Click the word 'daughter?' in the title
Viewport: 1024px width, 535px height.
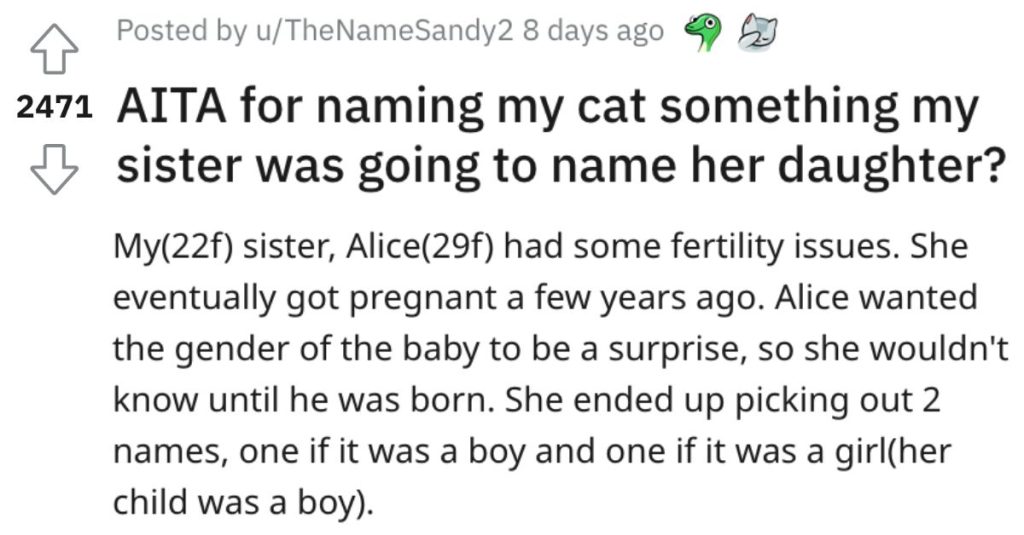pyautogui.click(x=891, y=167)
